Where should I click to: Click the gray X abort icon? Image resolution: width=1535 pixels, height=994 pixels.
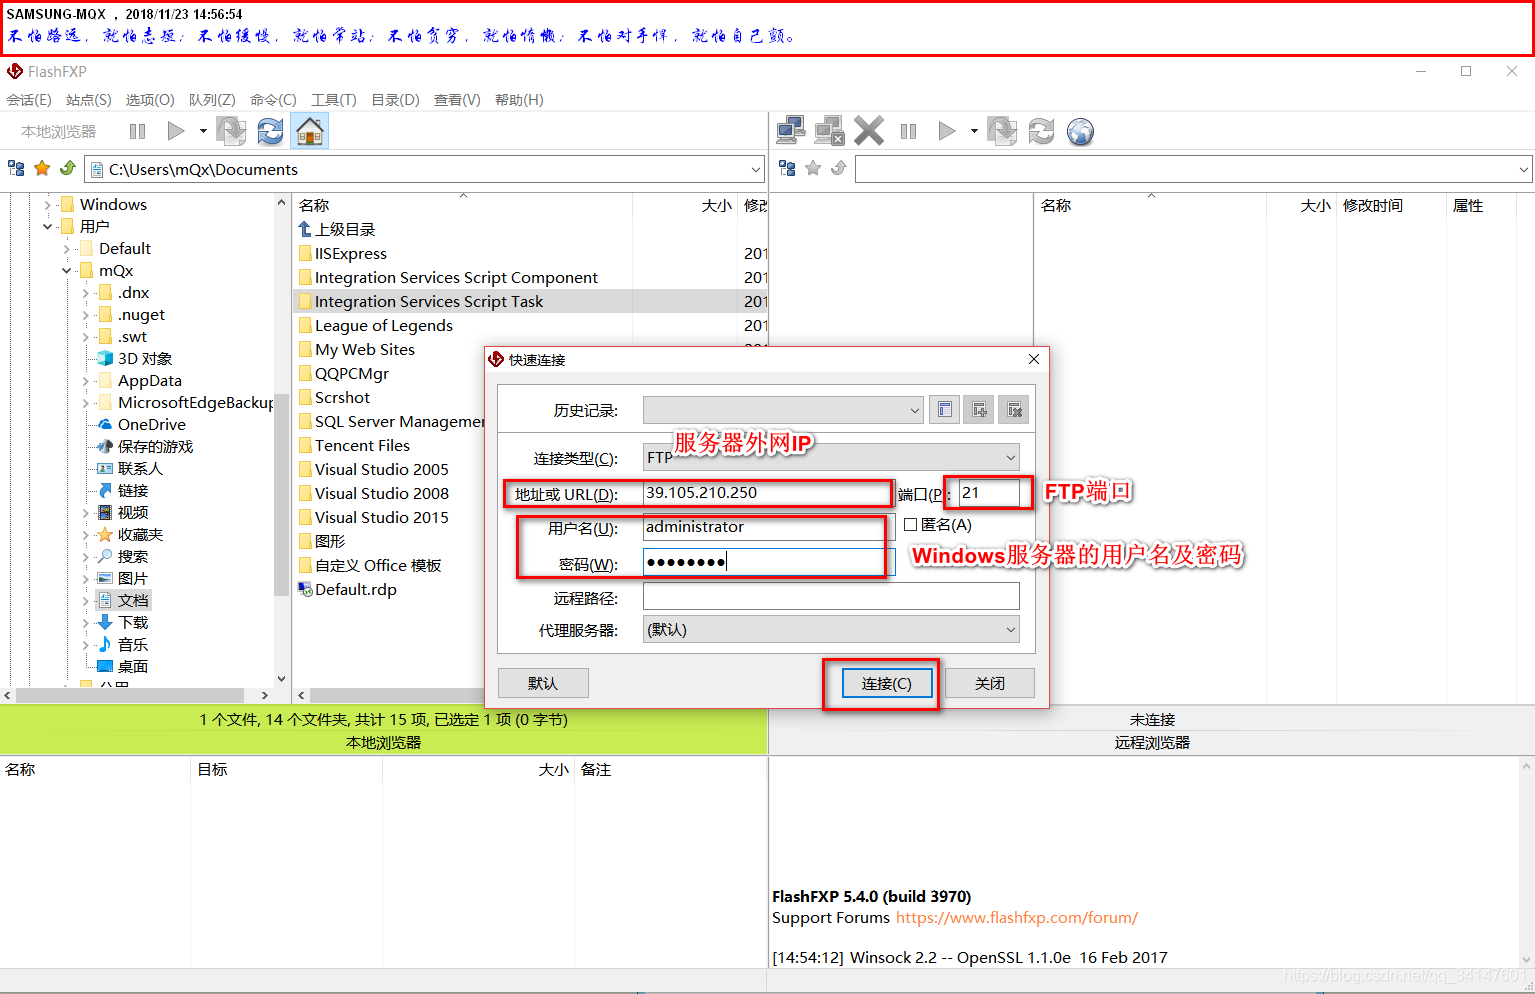click(x=869, y=131)
